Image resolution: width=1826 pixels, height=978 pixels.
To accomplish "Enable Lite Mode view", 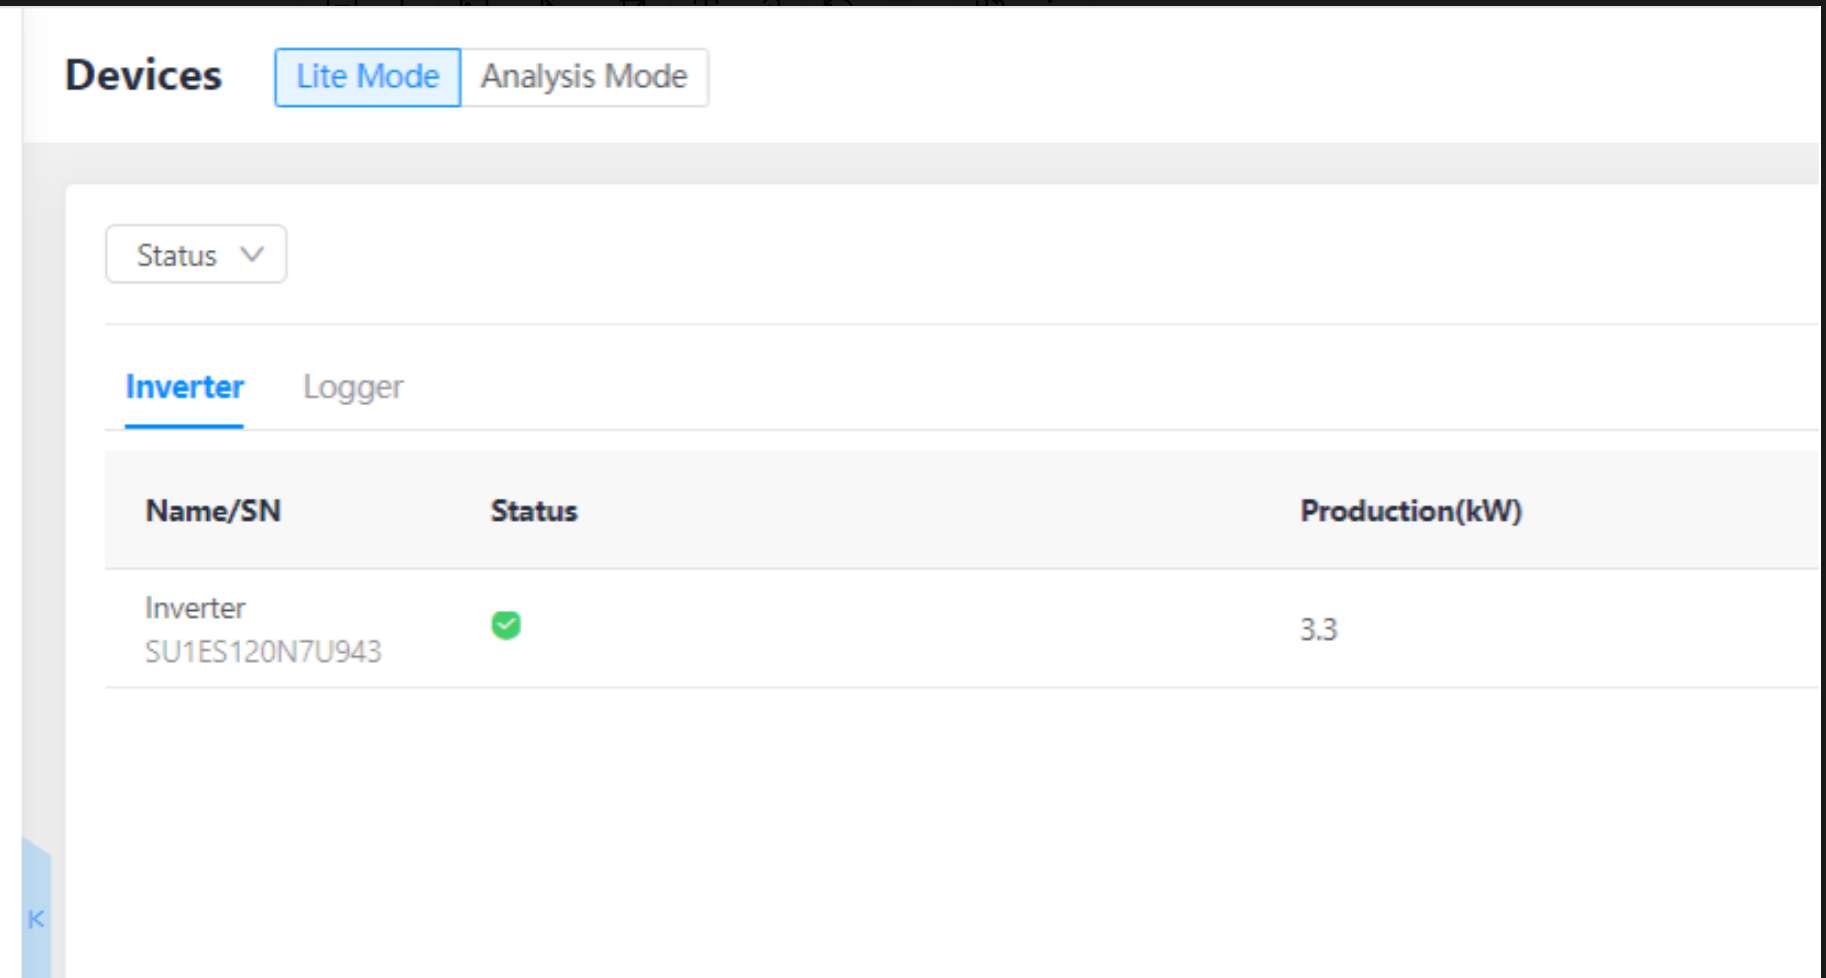I will 366,77.
